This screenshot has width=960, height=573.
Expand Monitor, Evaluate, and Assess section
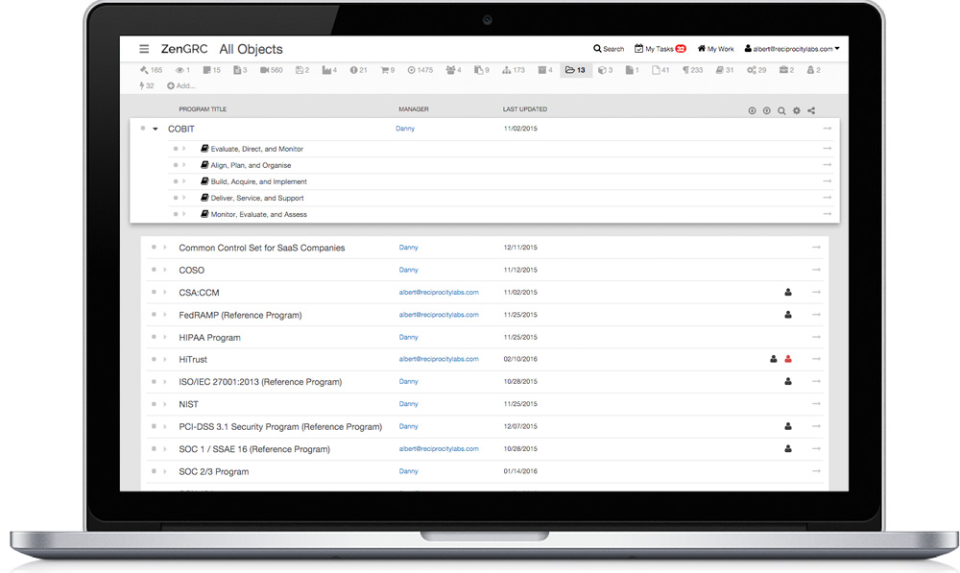[184, 214]
